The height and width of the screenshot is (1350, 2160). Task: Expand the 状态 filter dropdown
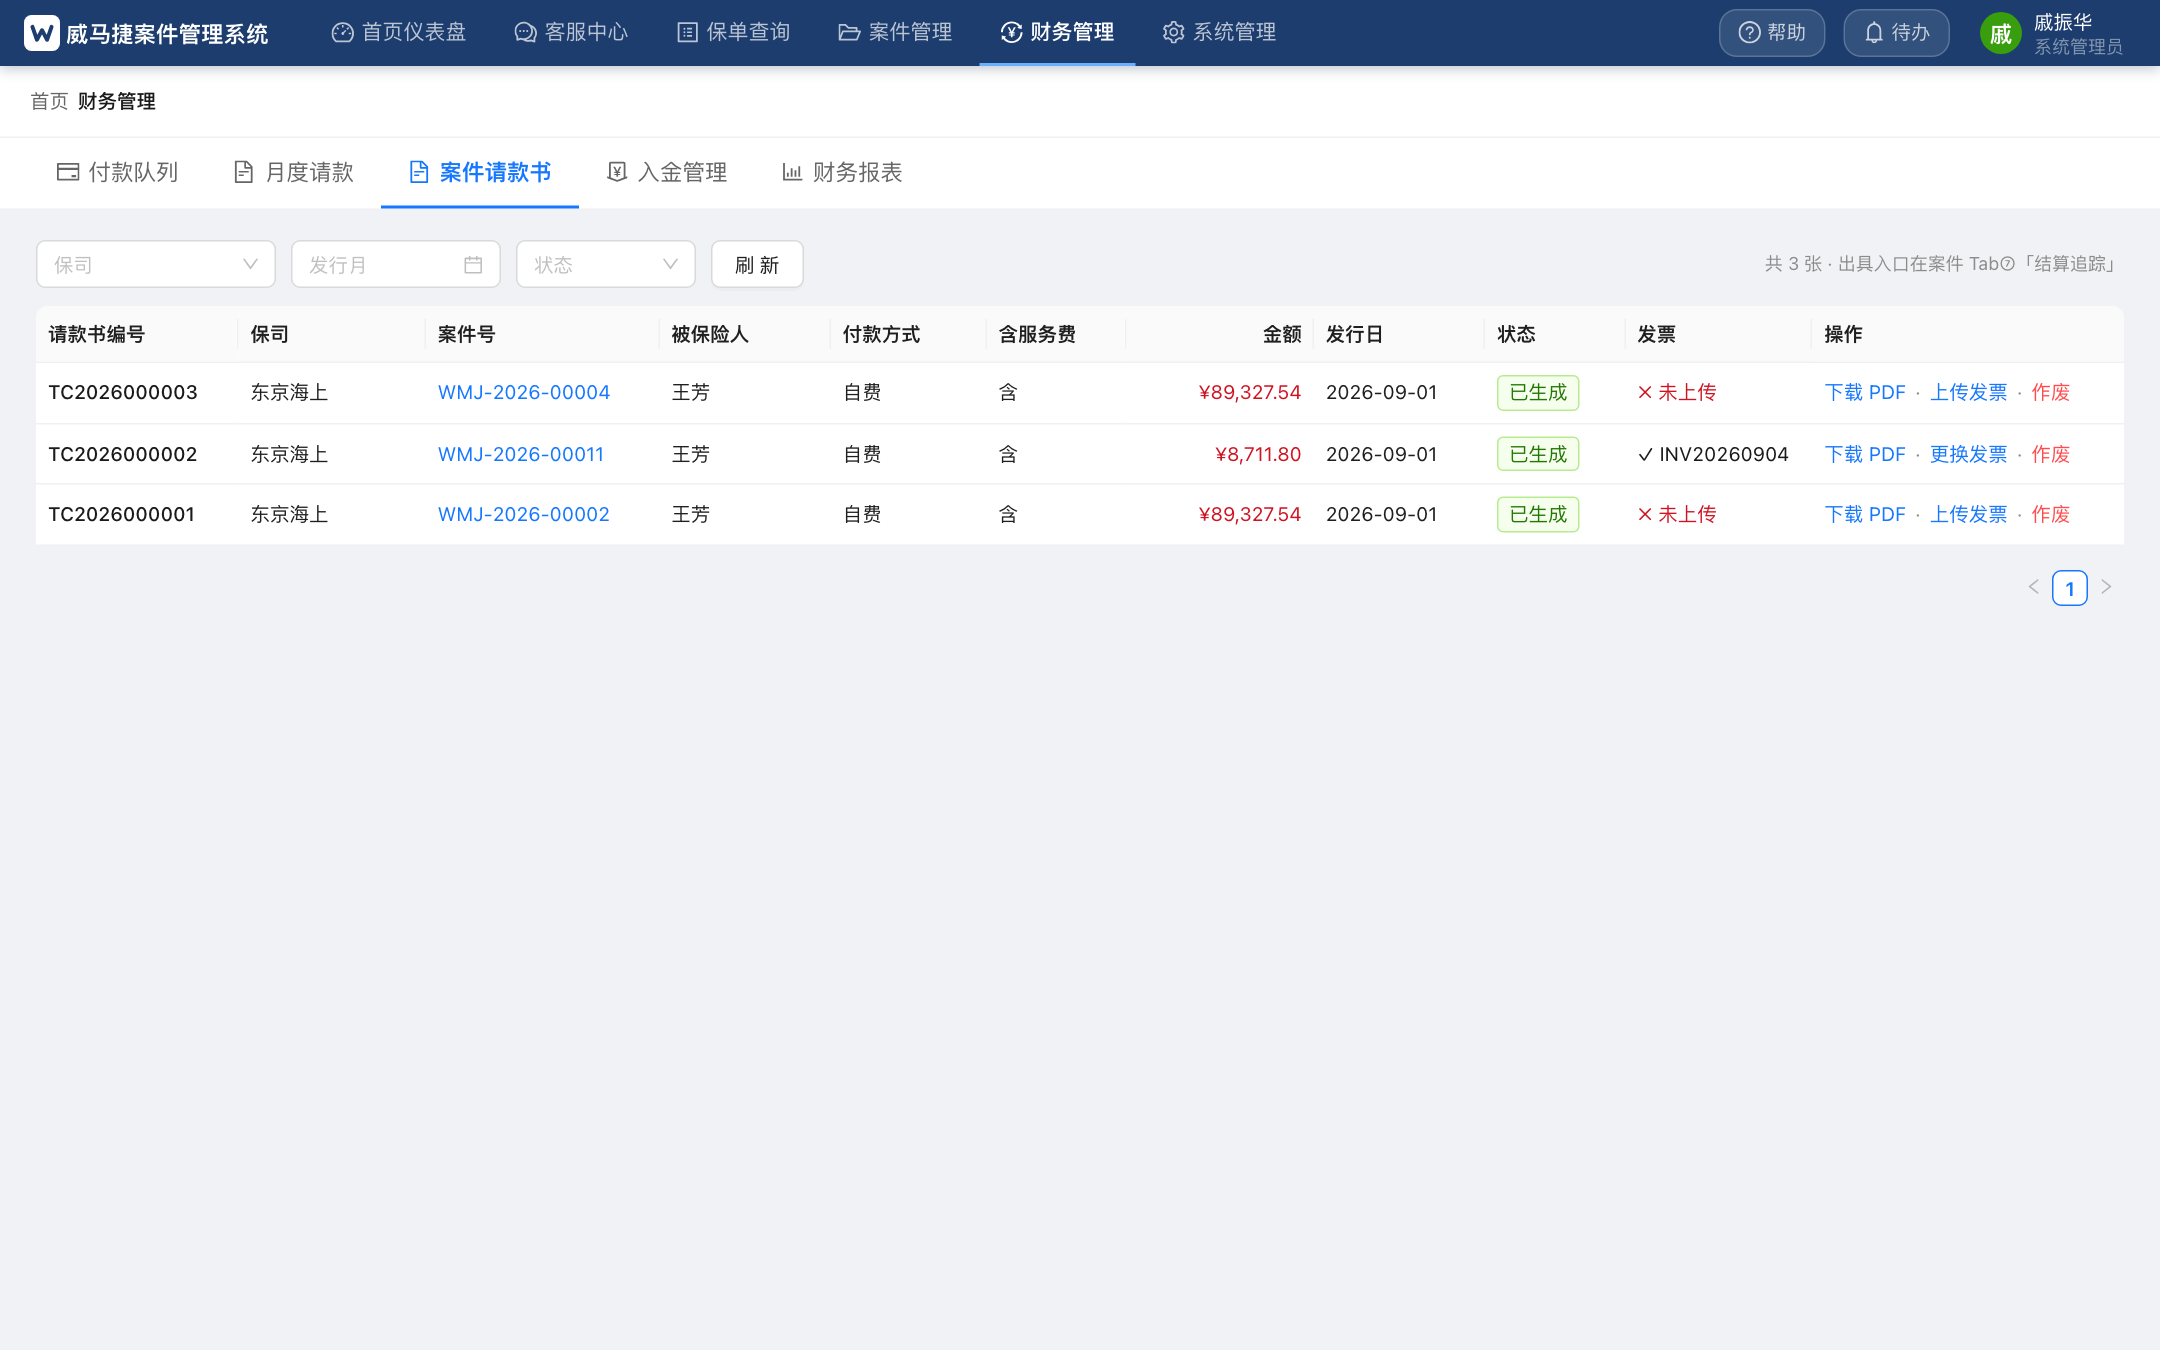click(x=606, y=264)
